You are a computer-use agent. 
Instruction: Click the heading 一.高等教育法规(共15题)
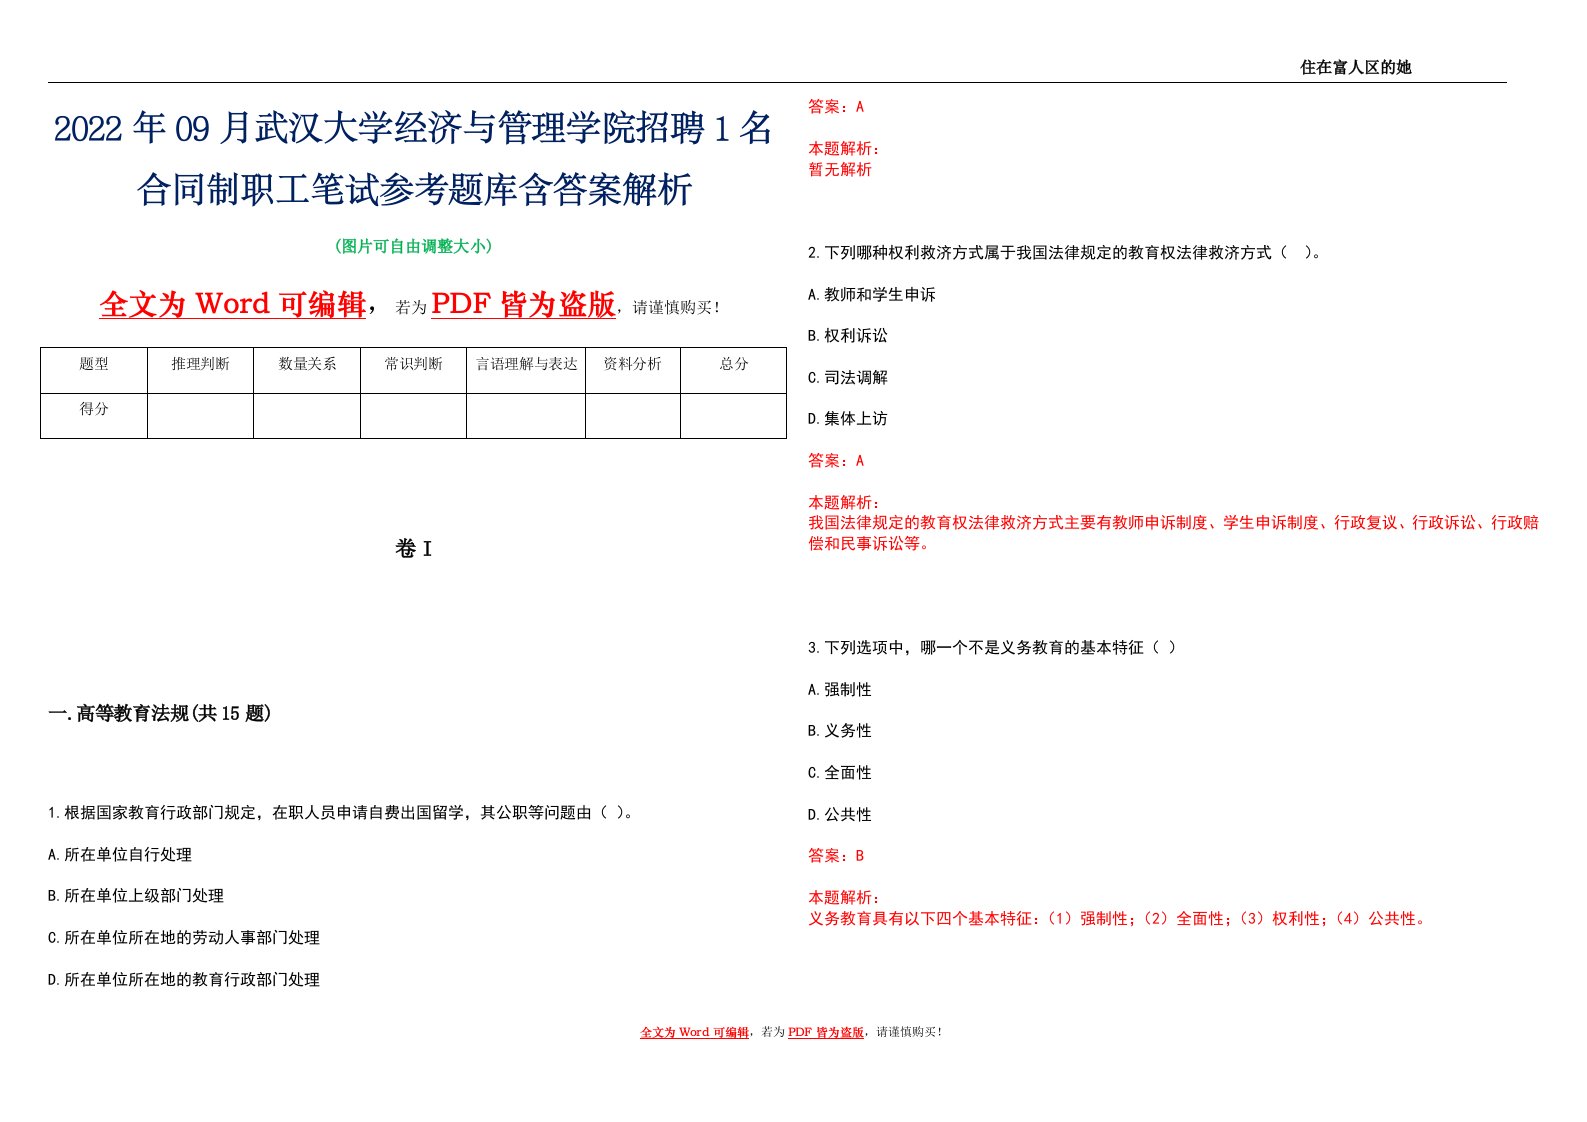[160, 713]
